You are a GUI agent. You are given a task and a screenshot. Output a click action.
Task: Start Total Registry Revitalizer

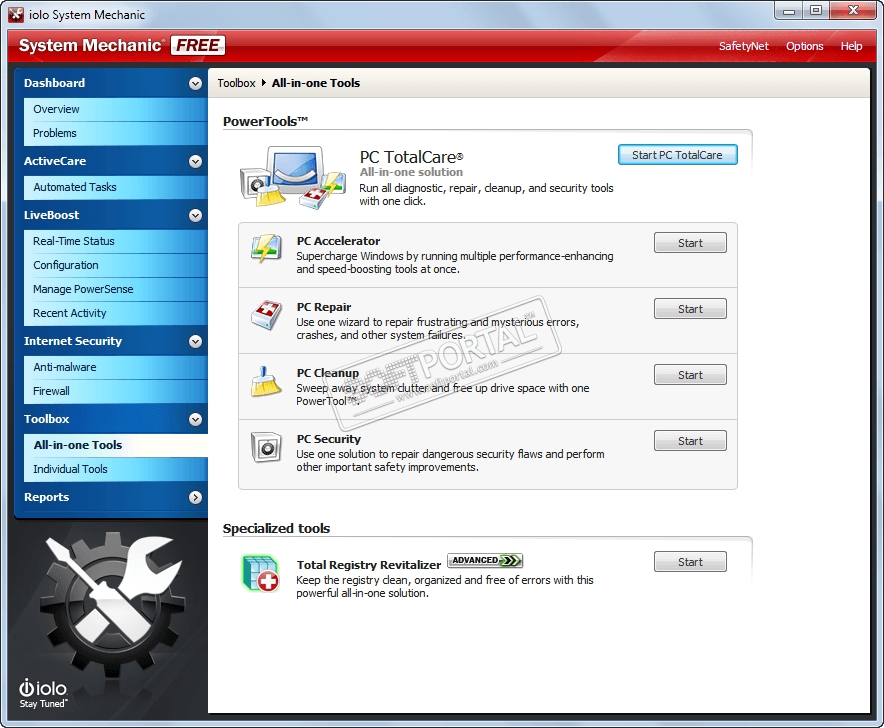tap(690, 562)
